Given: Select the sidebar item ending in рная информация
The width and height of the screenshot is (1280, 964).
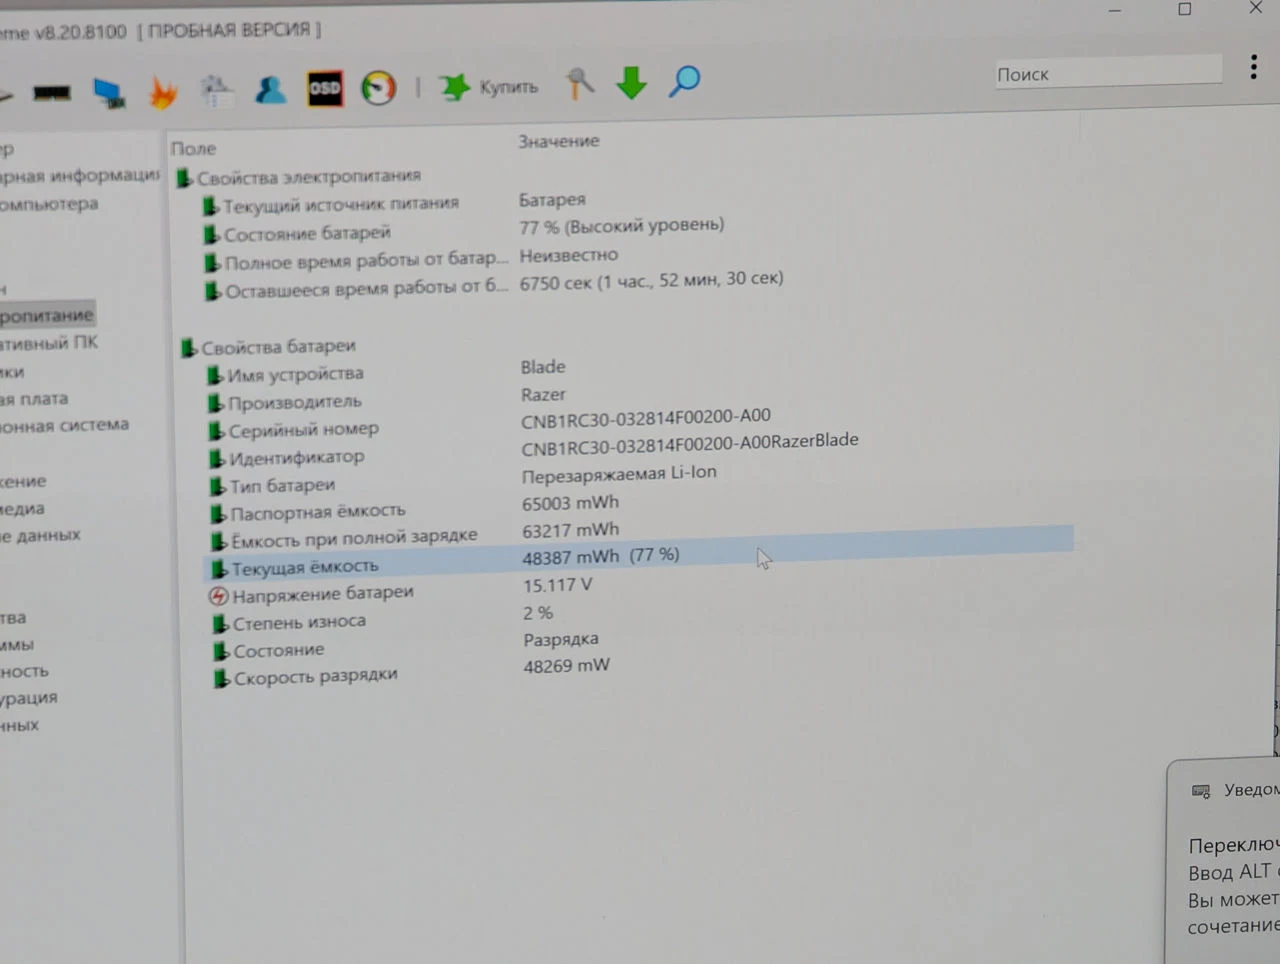Looking at the screenshot, I should click(x=79, y=175).
